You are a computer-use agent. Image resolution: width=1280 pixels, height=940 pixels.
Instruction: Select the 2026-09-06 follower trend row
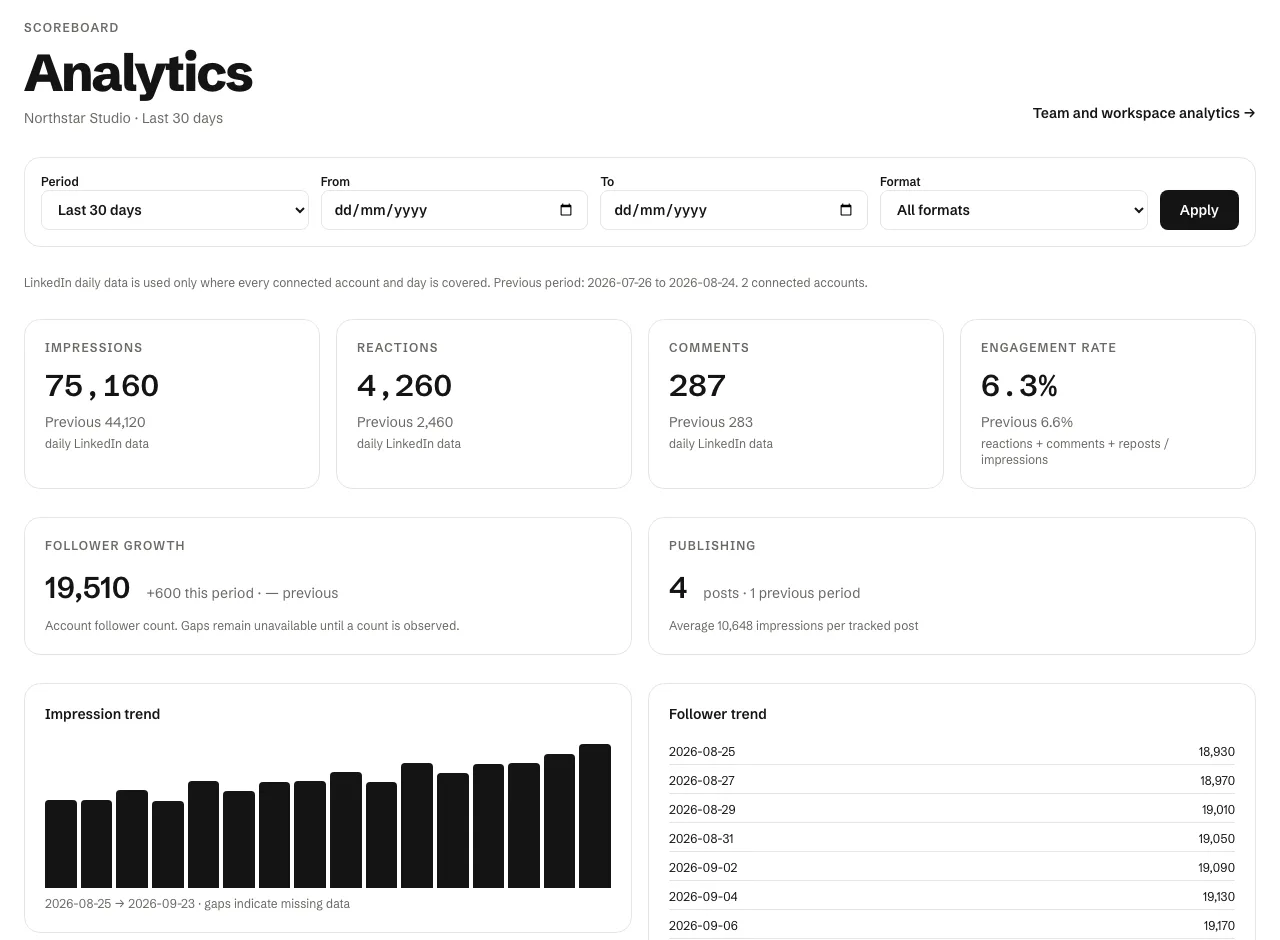tap(952, 926)
